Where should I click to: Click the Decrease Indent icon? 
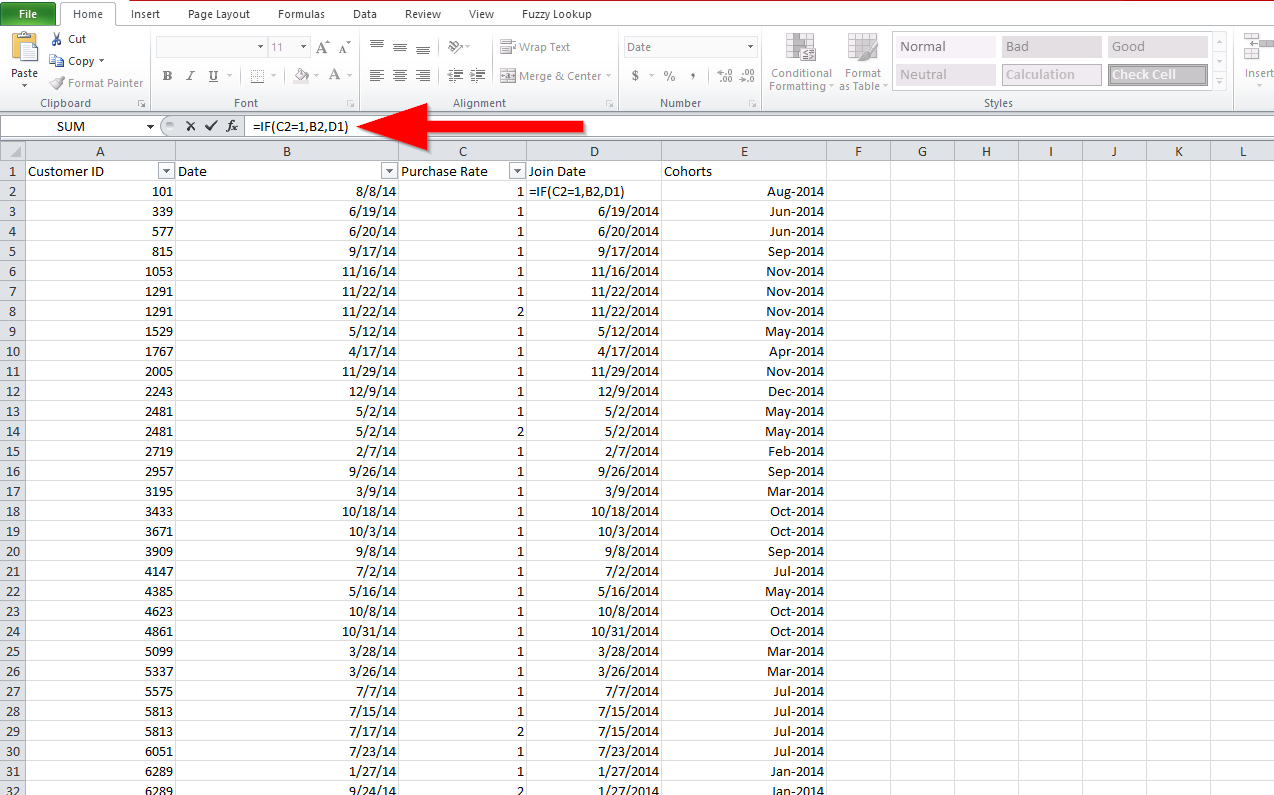click(x=455, y=76)
